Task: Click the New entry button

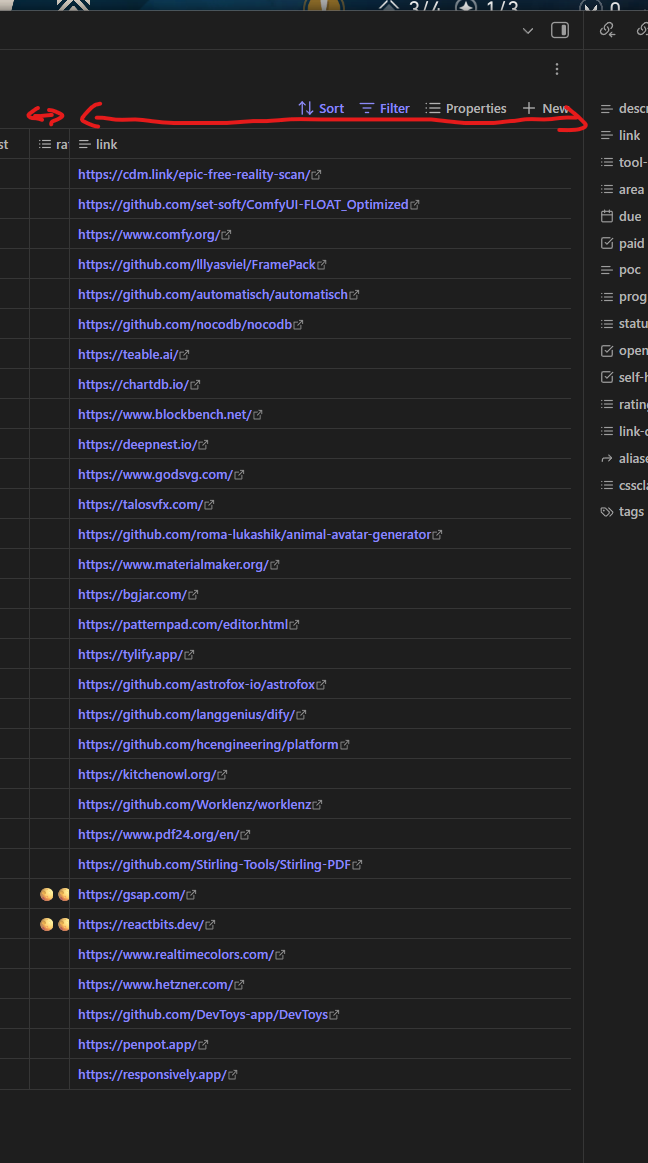Action: (x=546, y=108)
